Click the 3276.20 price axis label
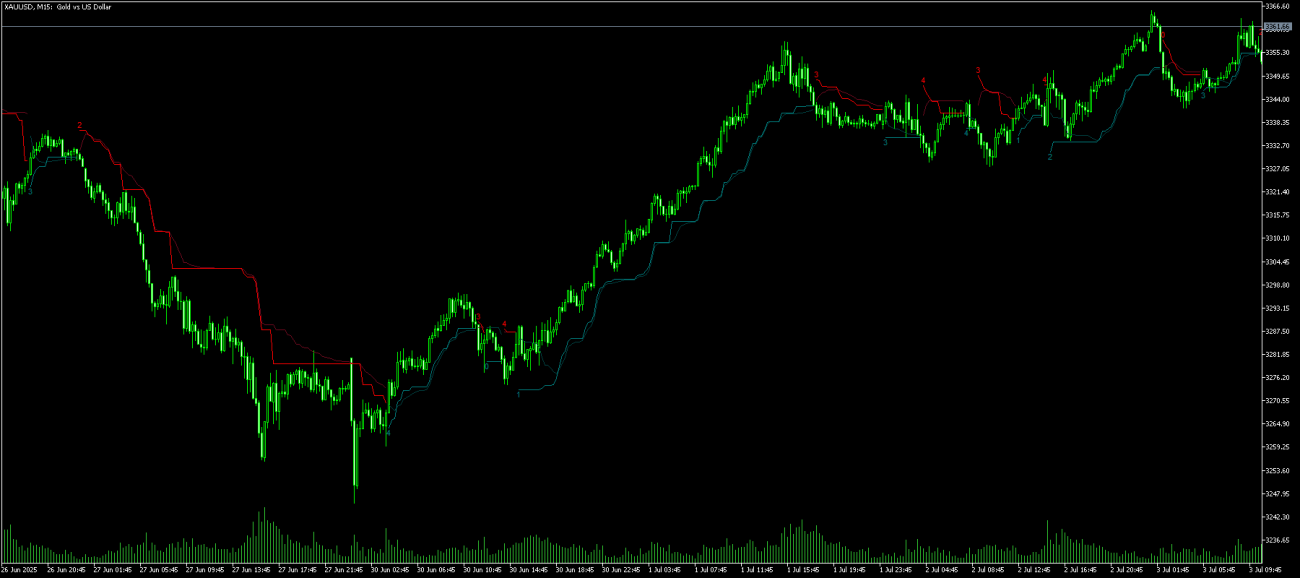Screen dimensions: 1300x578 coord(1279,377)
